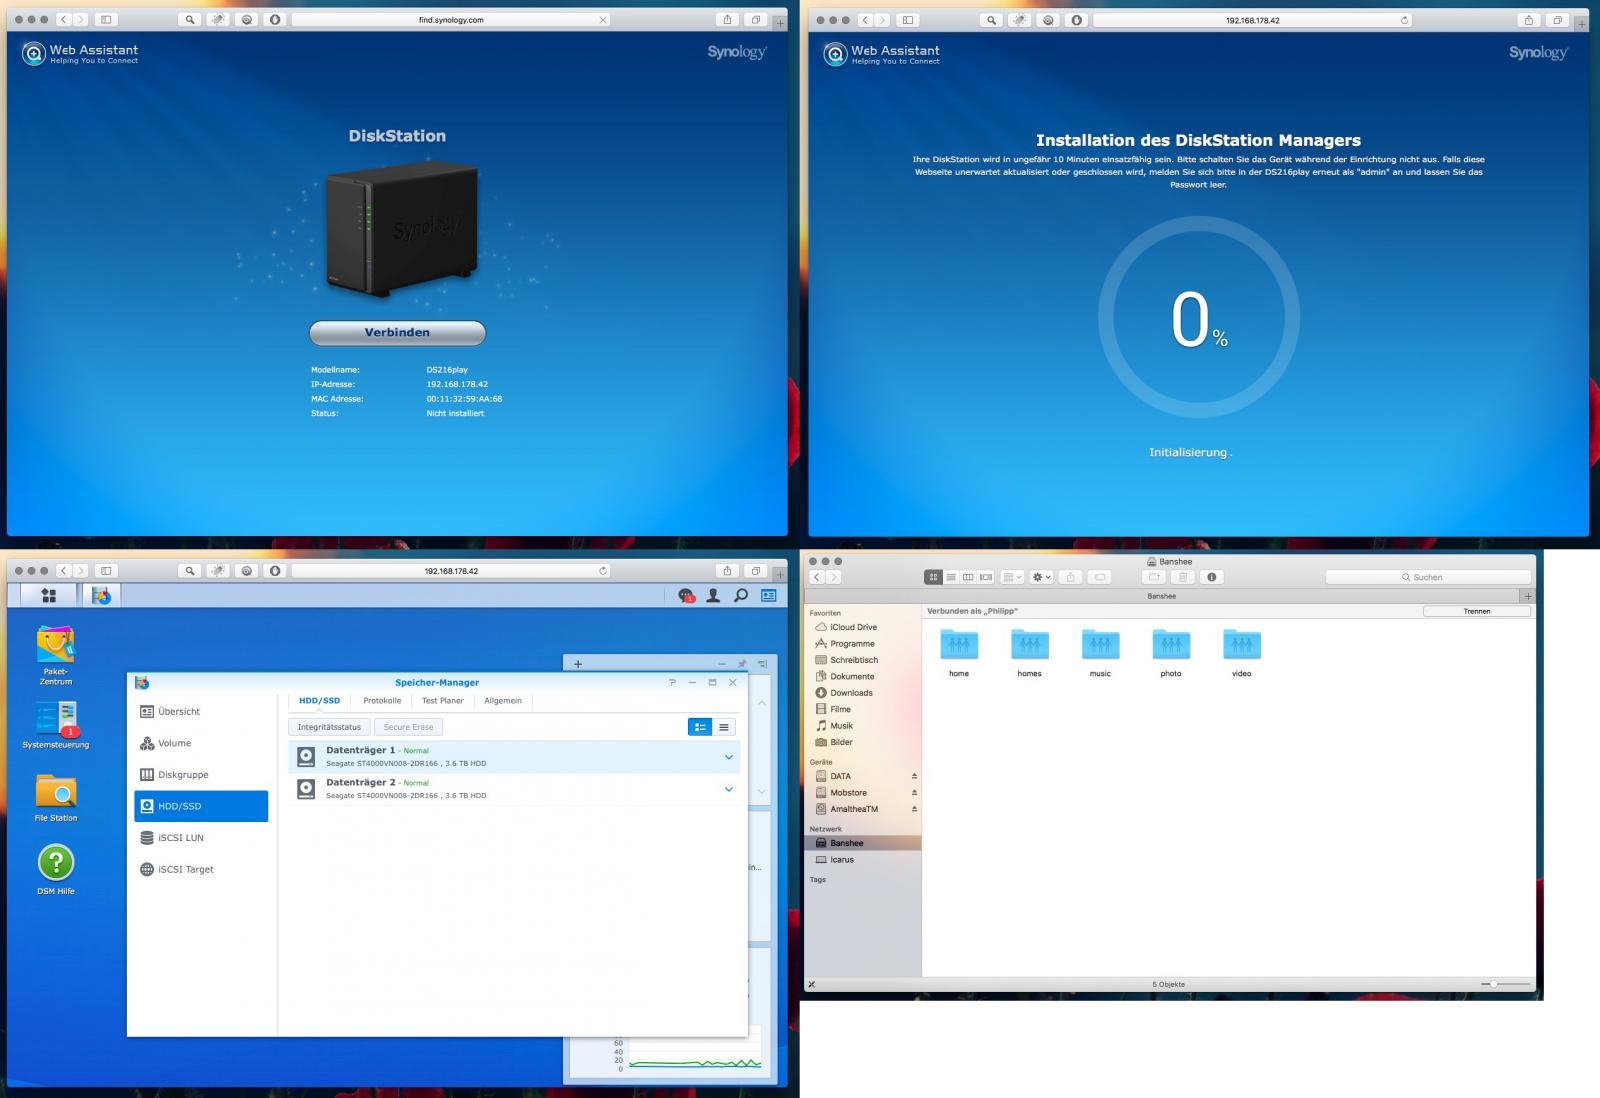This screenshot has height=1098, width=1600.
Task: Click the Verbinden button
Action: [x=397, y=332]
